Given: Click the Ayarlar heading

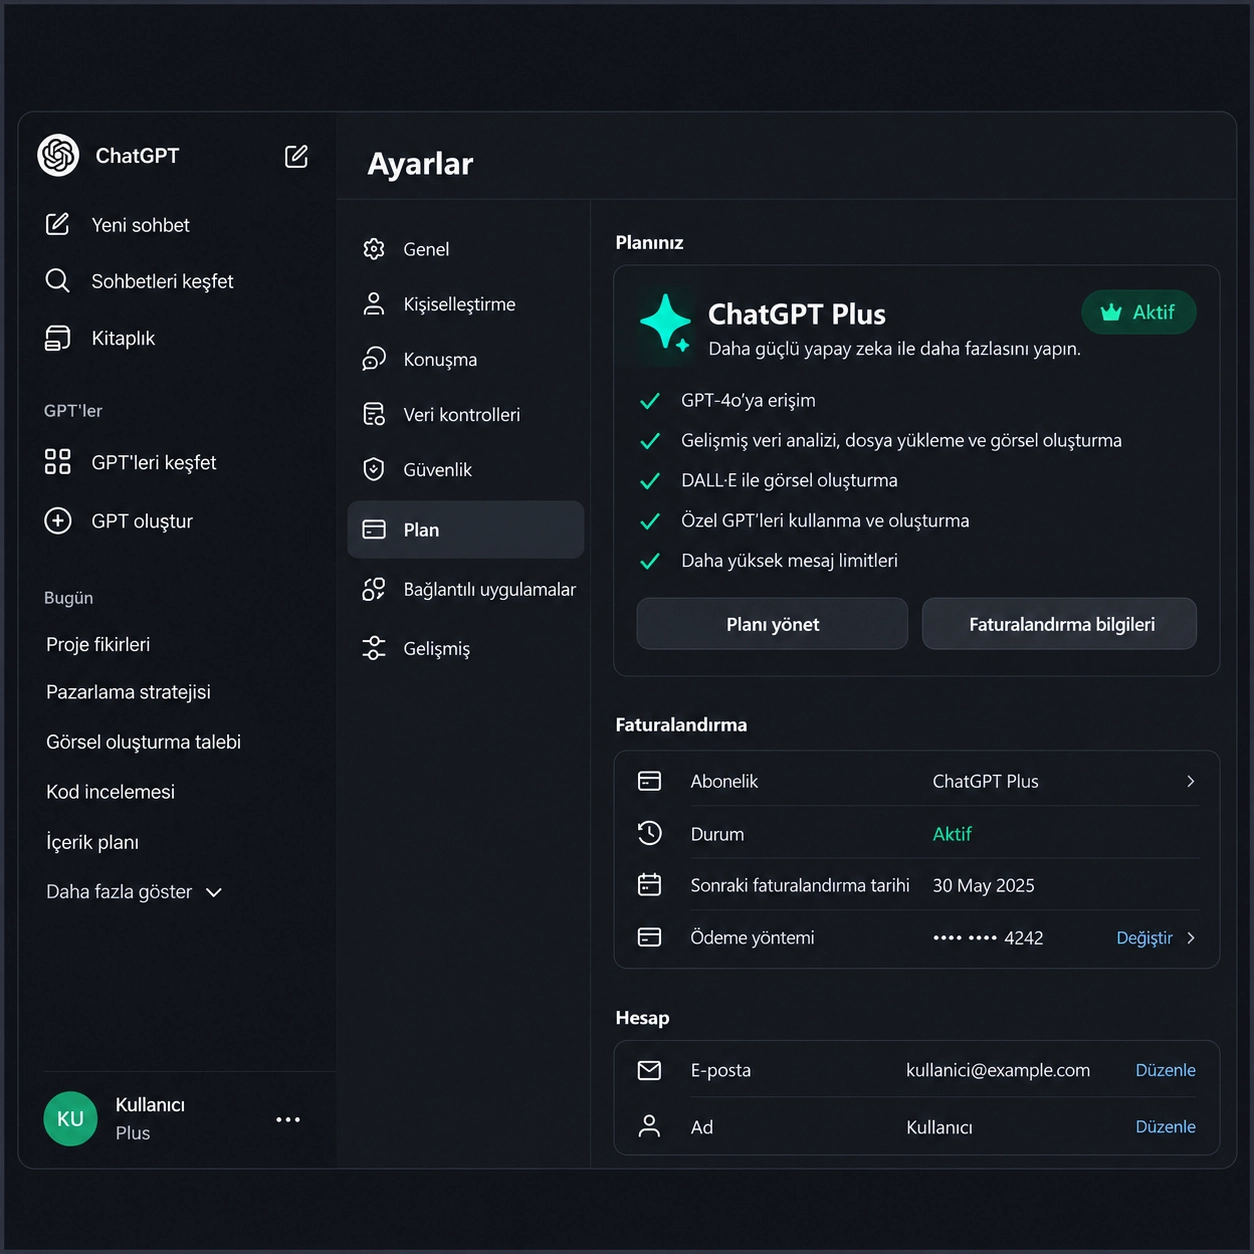Looking at the screenshot, I should click(420, 164).
